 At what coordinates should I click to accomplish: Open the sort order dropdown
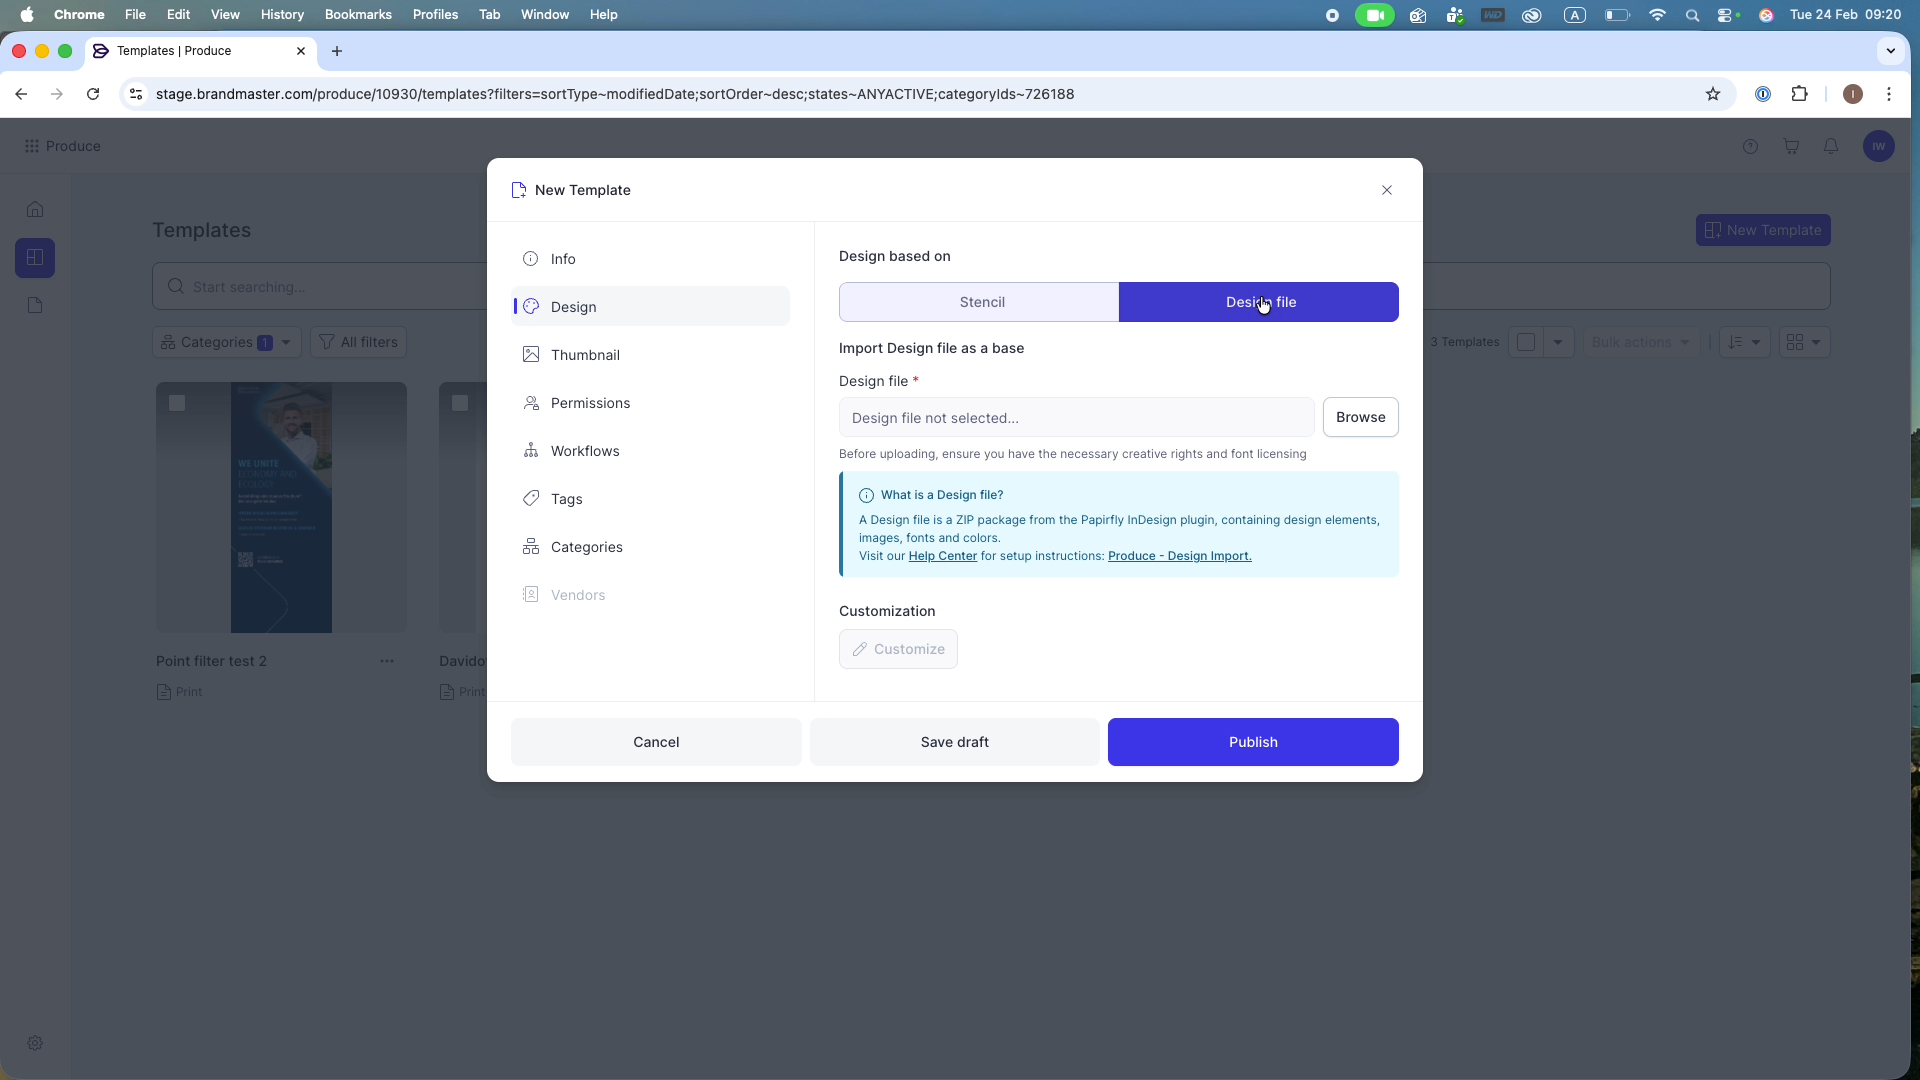1744,342
